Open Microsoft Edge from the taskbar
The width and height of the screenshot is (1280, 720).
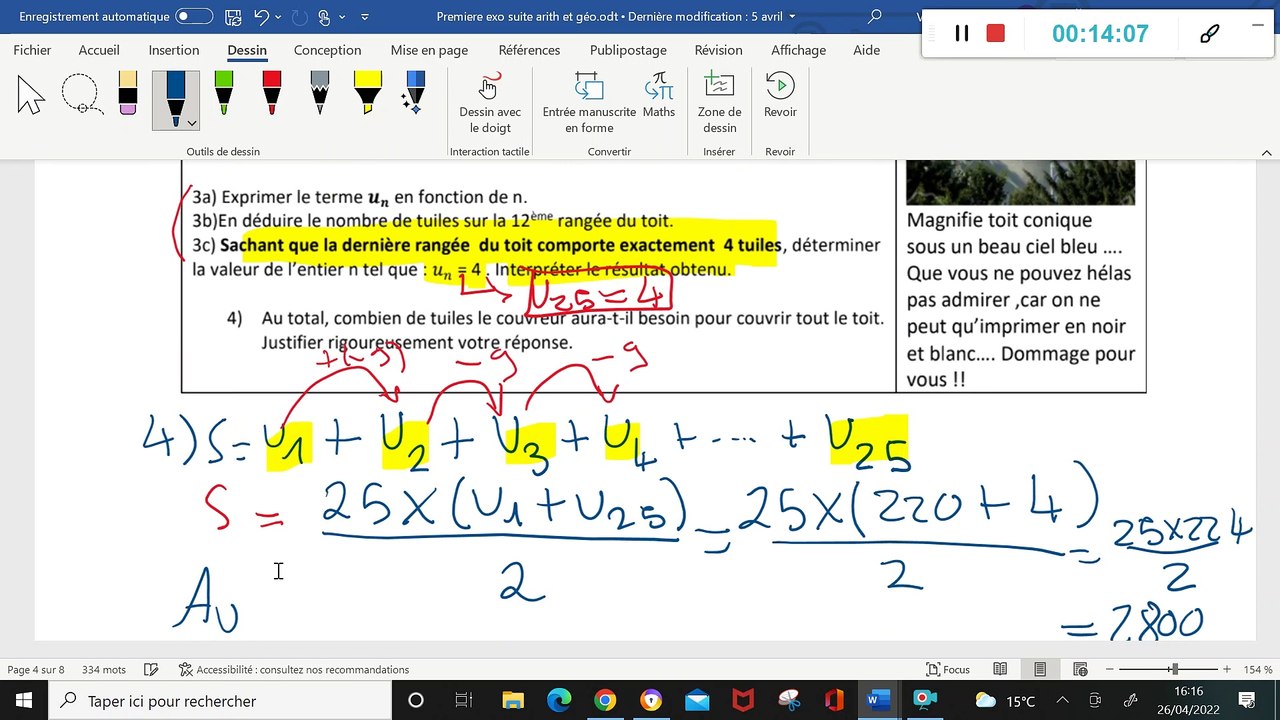point(558,701)
